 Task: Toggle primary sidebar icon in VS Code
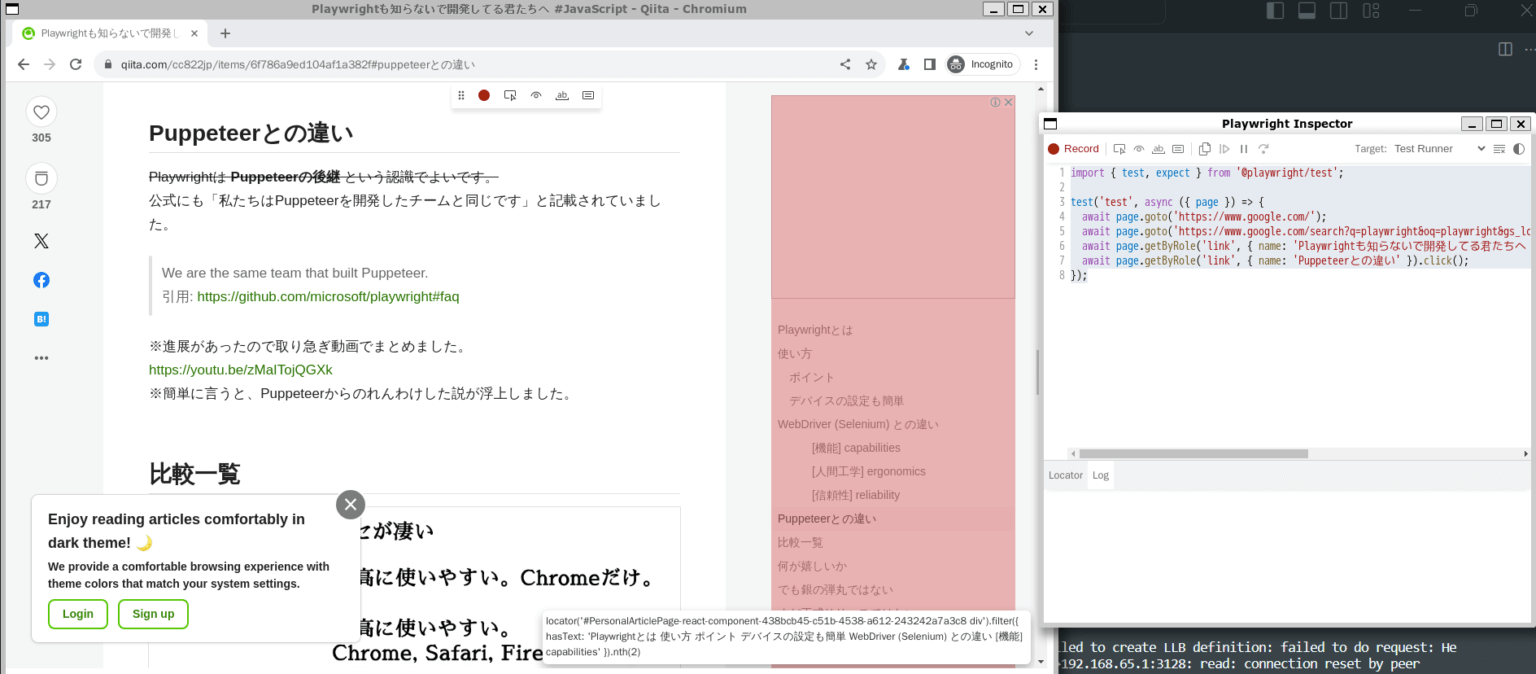point(1275,11)
